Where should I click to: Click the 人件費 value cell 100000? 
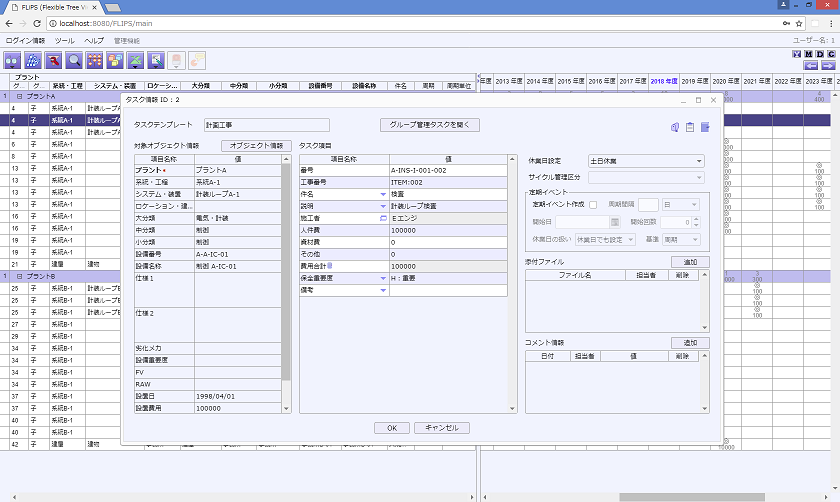point(448,230)
